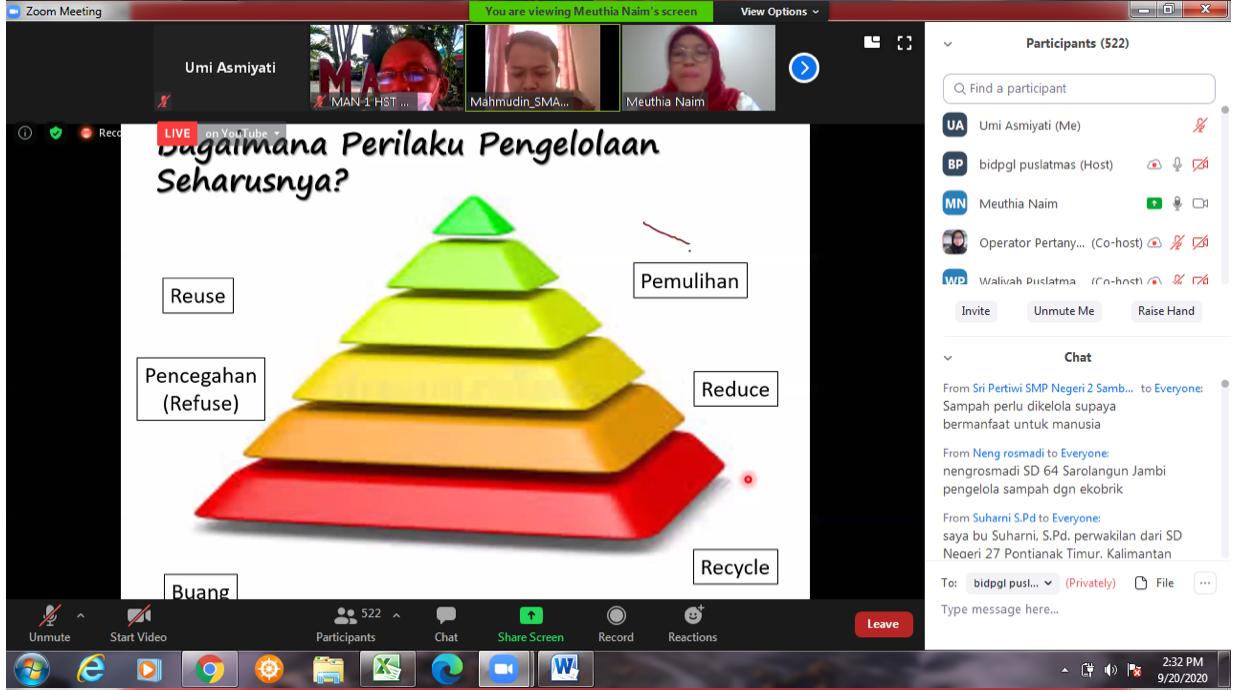Viewport: 1242px width, 690px height.
Task: Click the Raise Hand button
Action: [x=1166, y=311]
